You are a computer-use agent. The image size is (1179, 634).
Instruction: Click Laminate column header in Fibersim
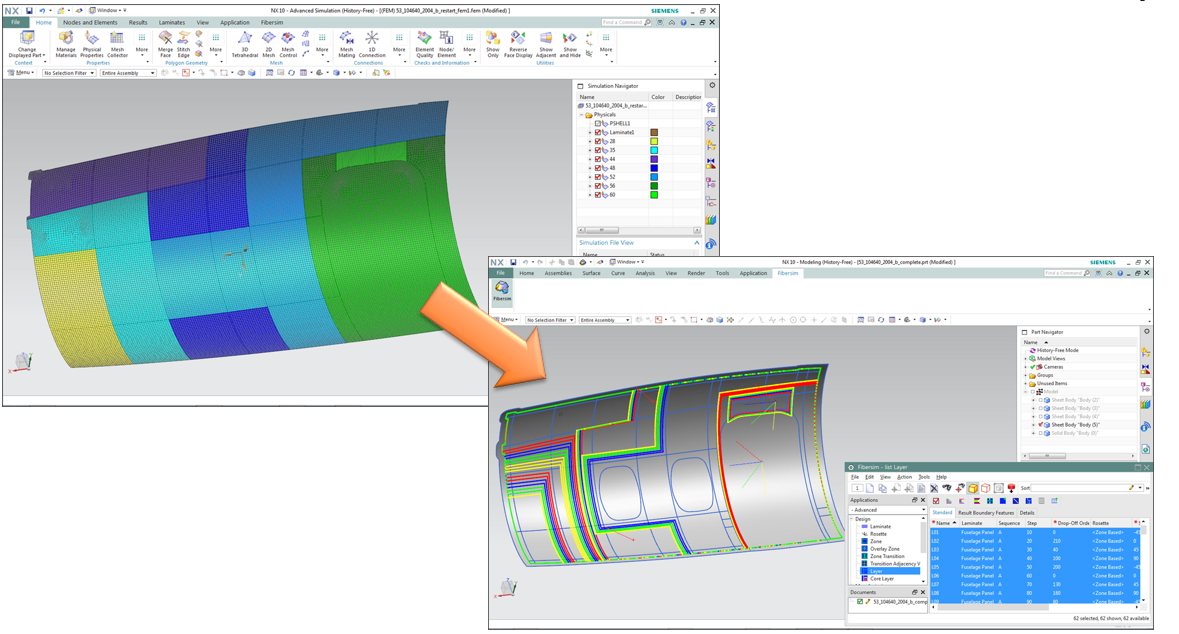coord(977,523)
